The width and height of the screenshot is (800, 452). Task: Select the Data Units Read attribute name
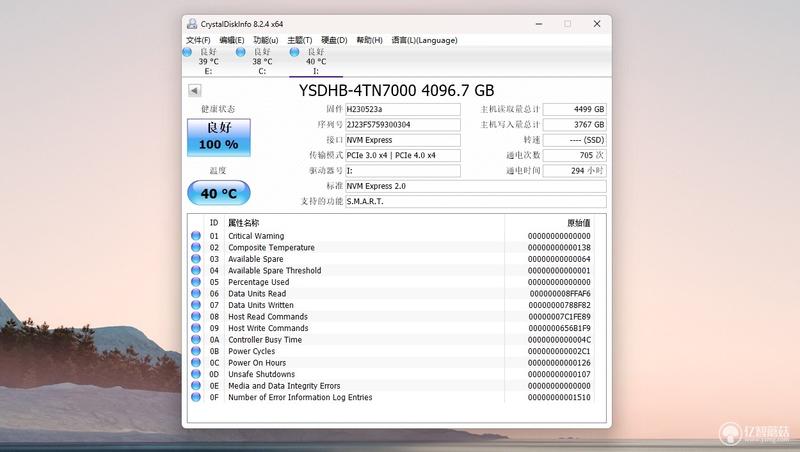(x=257, y=293)
